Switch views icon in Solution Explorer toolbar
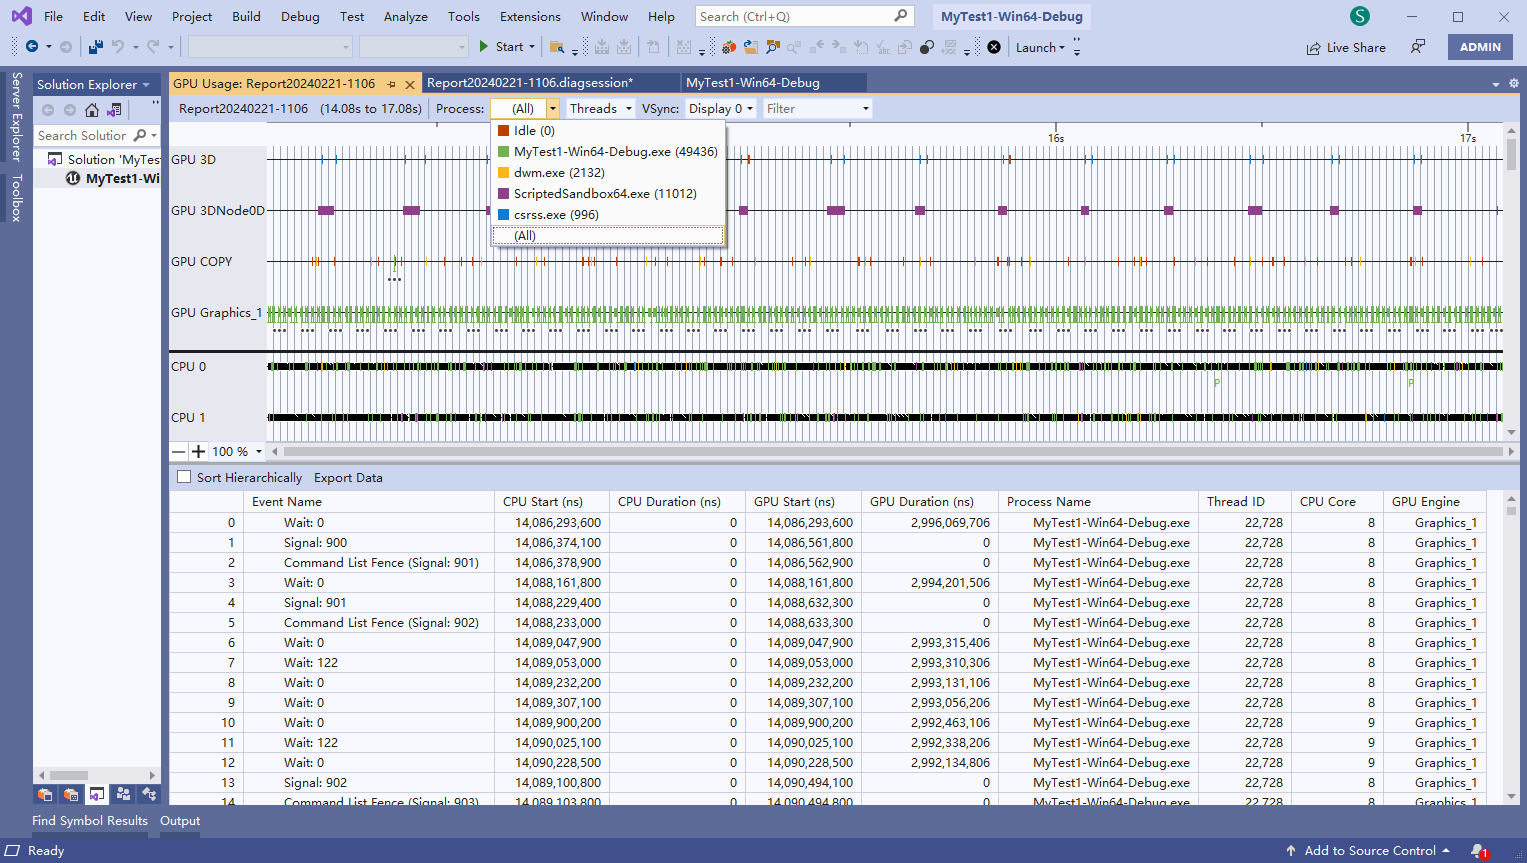The width and height of the screenshot is (1527, 863). pos(114,110)
